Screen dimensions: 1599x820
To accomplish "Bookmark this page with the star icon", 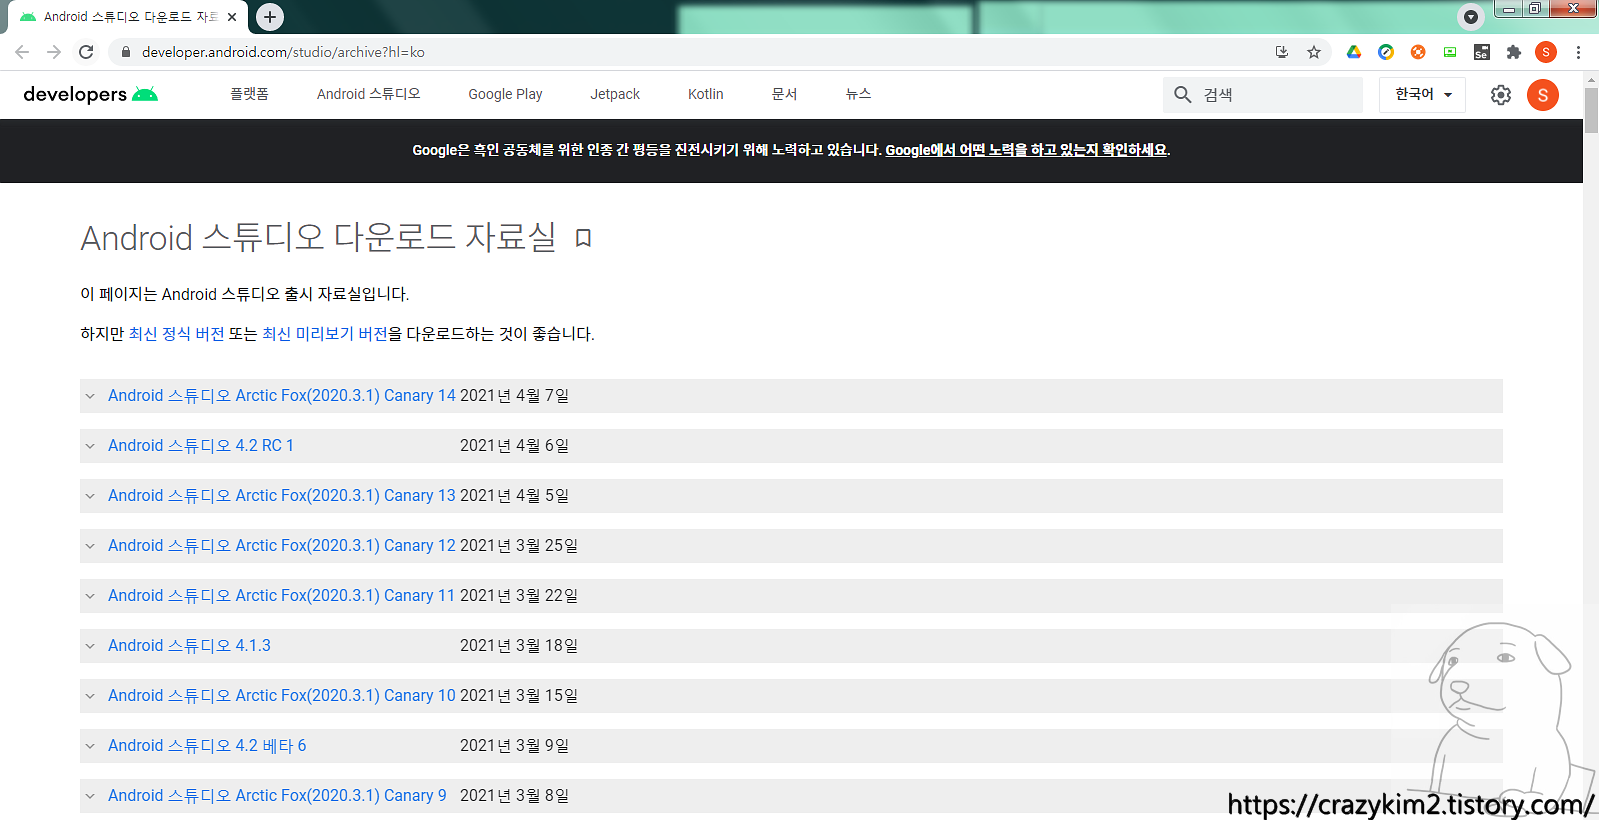I will [1314, 52].
